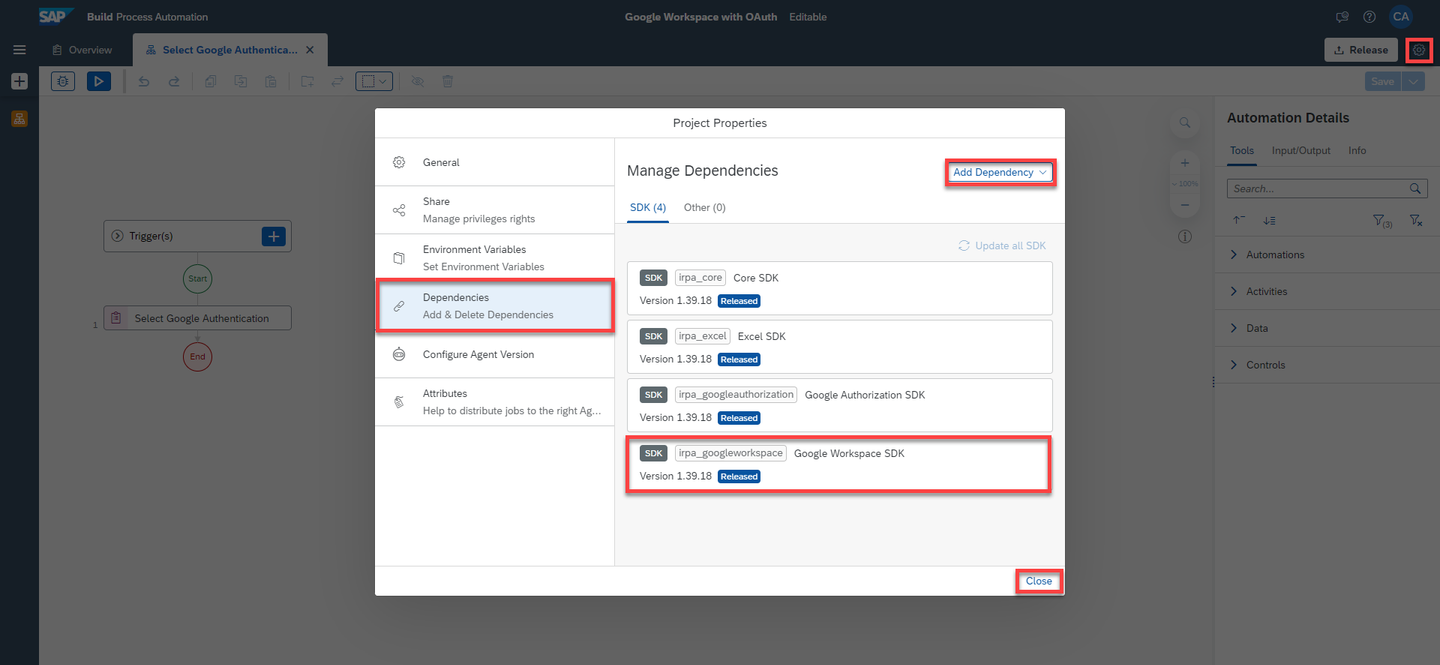Switch to the Tools tab
This screenshot has height=665, width=1440.
point(1241,151)
